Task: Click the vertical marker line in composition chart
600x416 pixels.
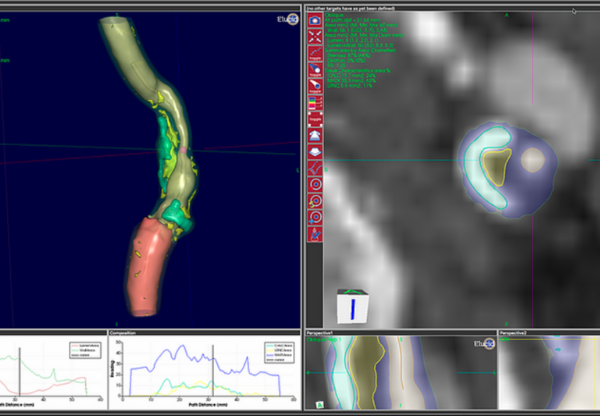Action: [213, 370]
